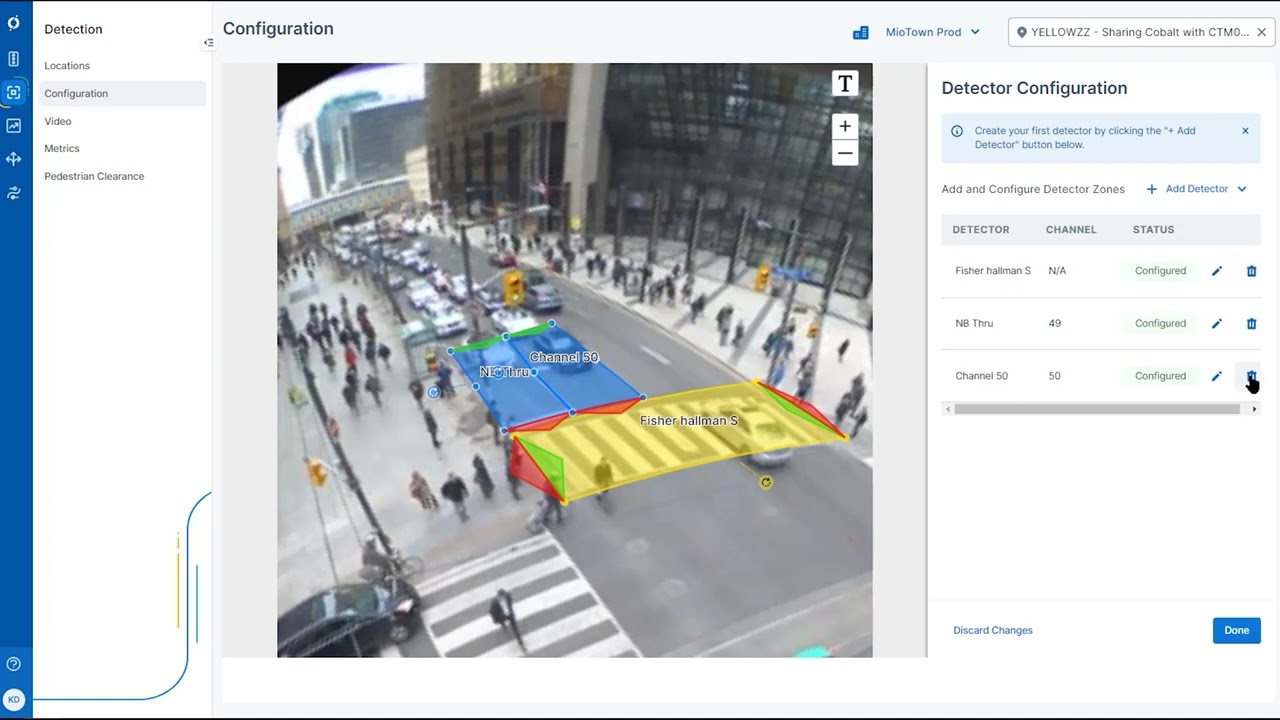1280x720 pixels.
Task: Open Locations in the Detection menu
Action: coord(67,66)
